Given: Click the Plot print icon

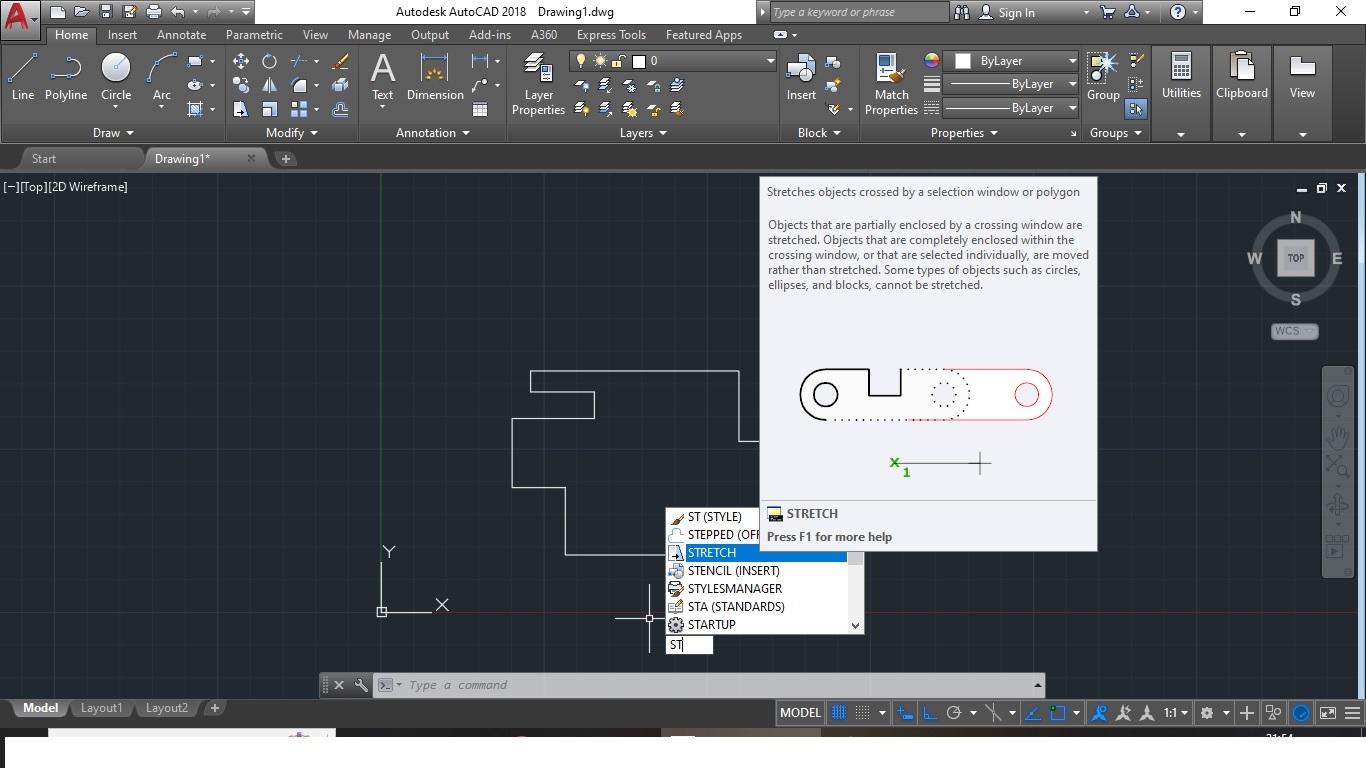Looking at the screenshot, I should 153,12.
